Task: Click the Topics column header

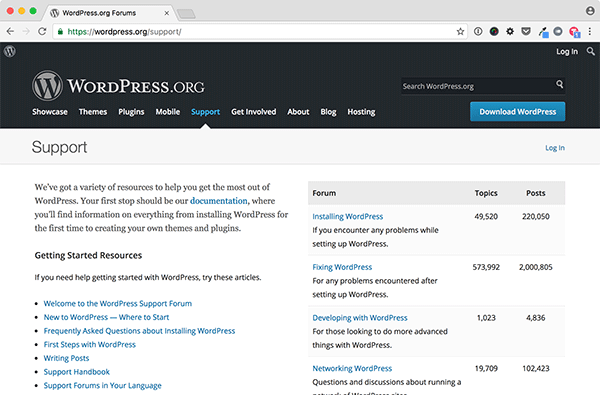Action: pyautogui.click(x=486, y=193)
